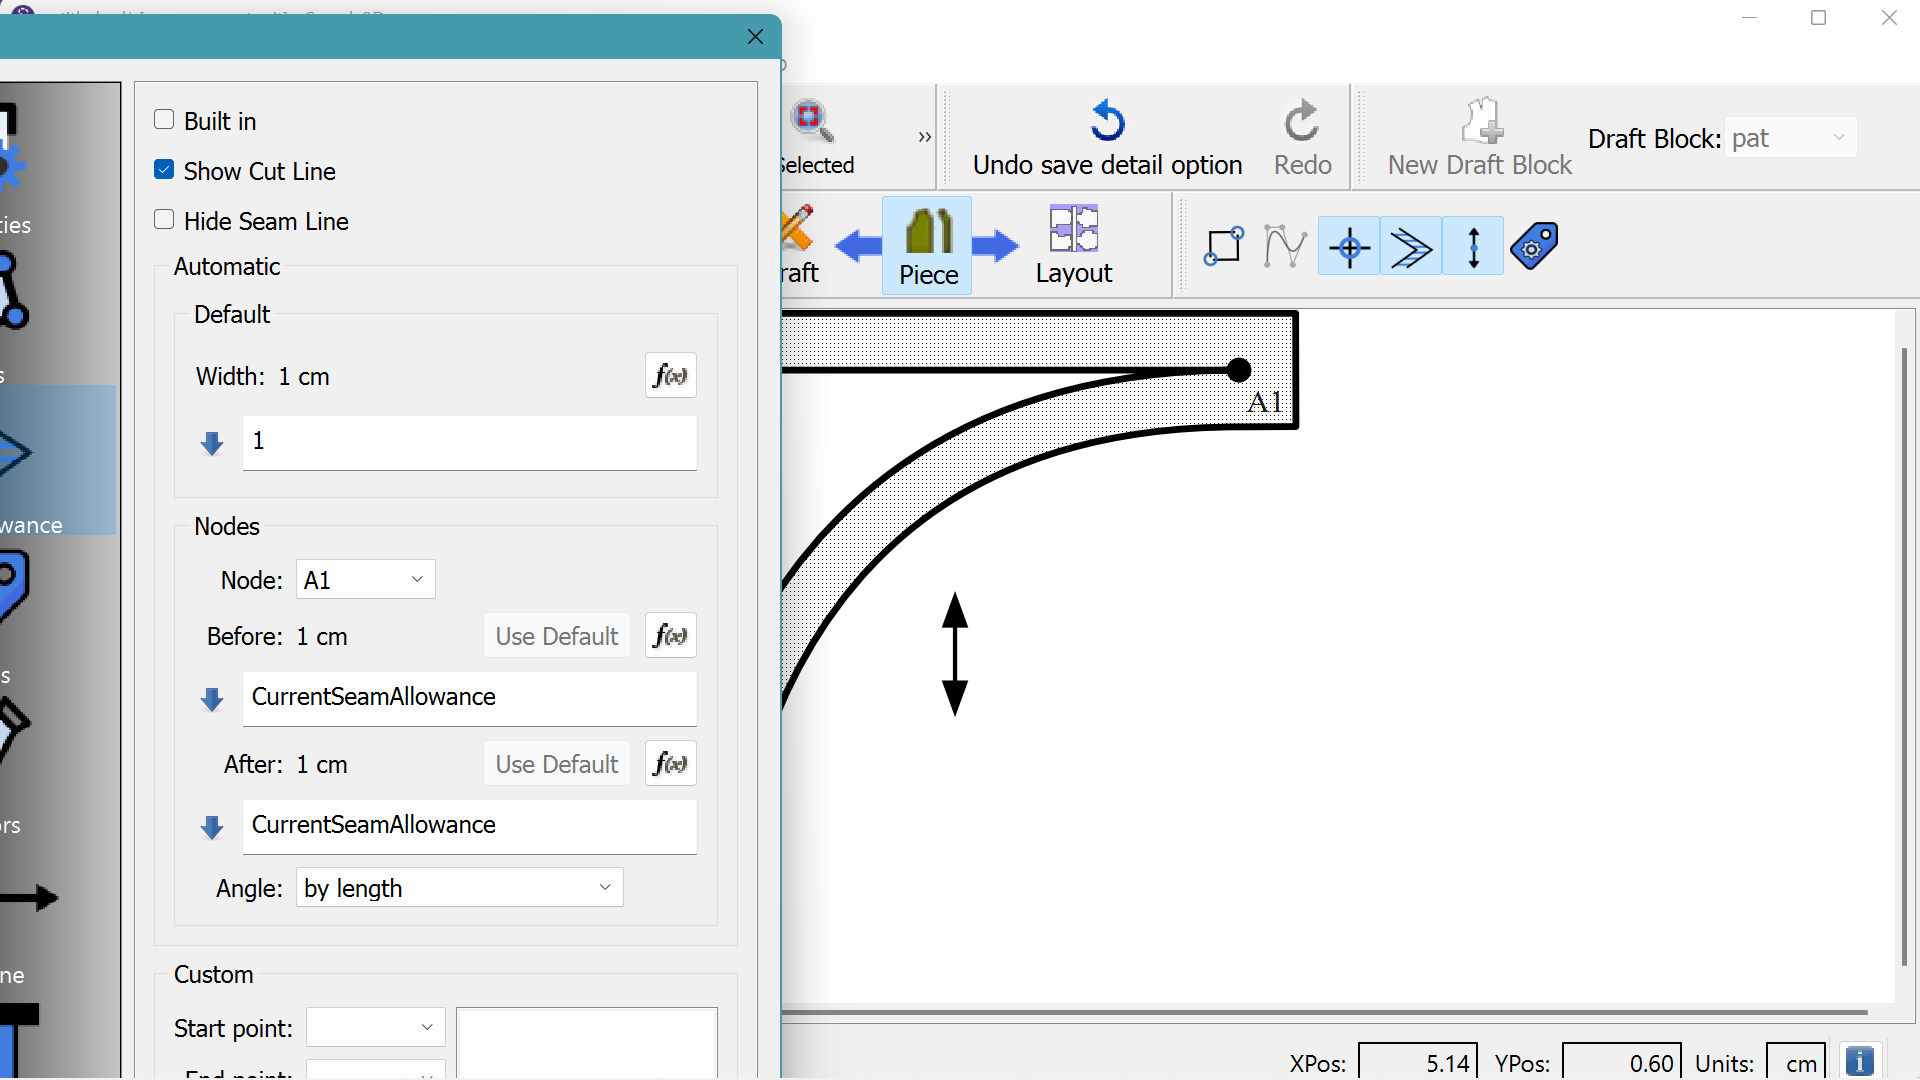1920x1080 pixels.
Task: Click Use Default for Before value
Action: (x=556, y=636)
